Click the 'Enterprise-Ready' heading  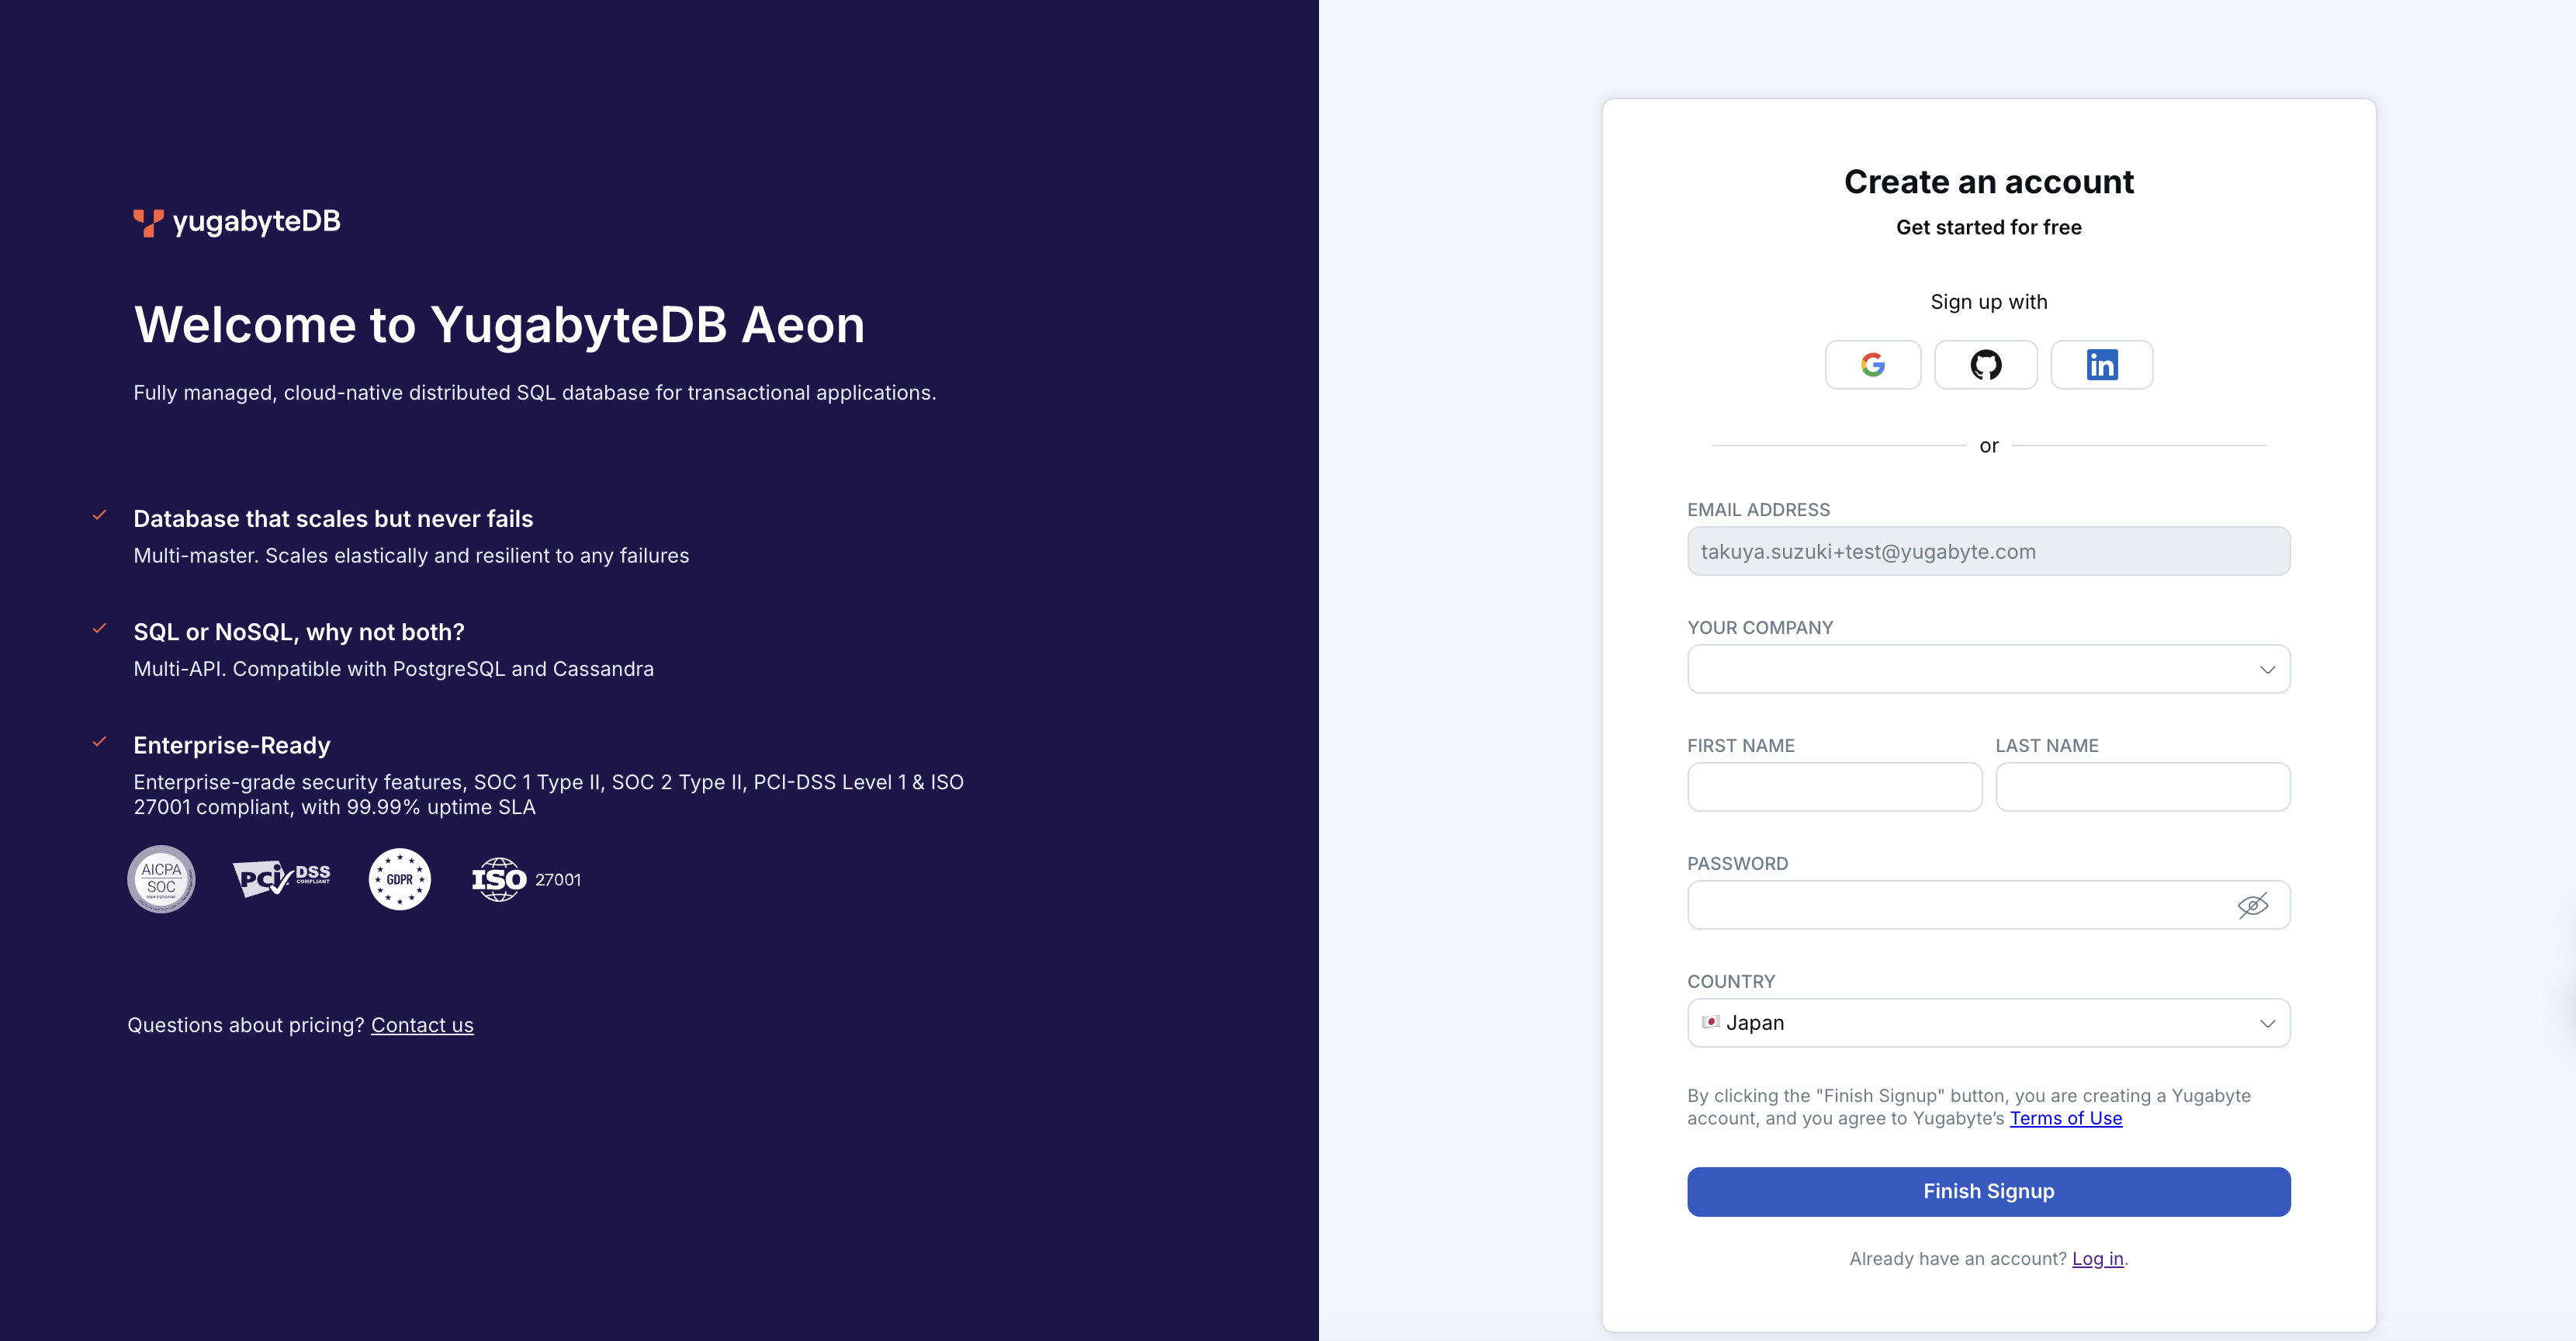(232, 745)
